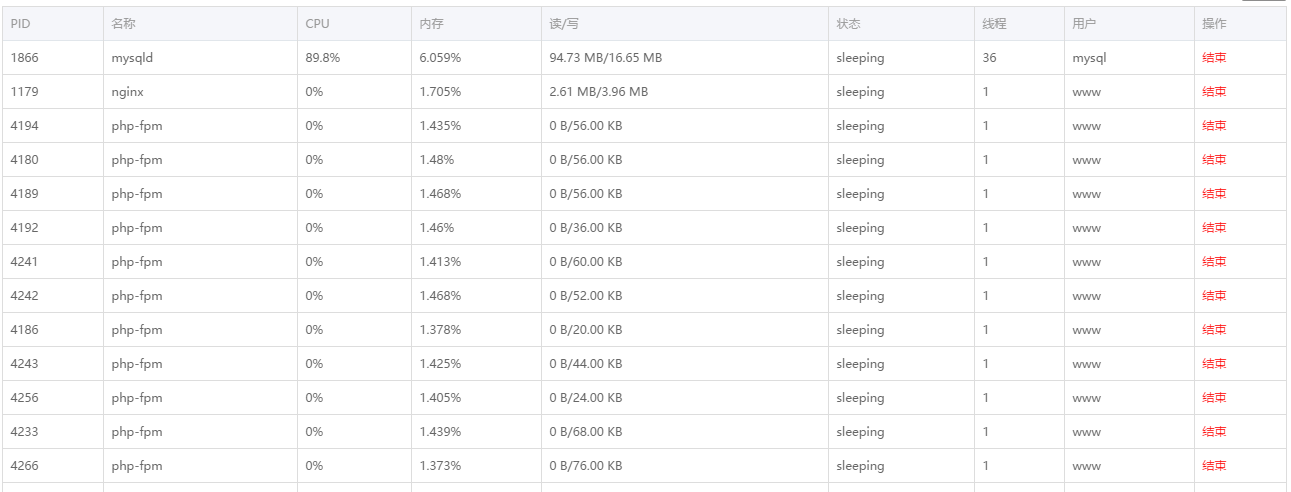1291x492 pixels.
Task: End process 4242 via 结束 link
Action: 1214,296
